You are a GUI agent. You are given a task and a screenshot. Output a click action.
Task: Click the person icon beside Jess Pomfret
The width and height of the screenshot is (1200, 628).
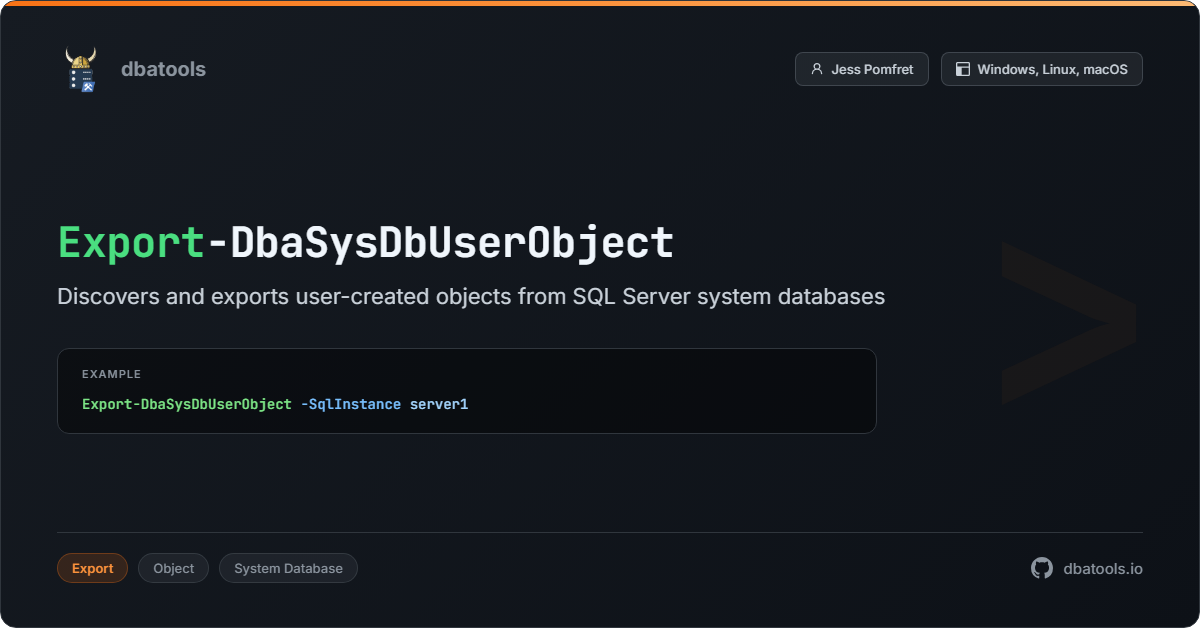pos(817,69)
